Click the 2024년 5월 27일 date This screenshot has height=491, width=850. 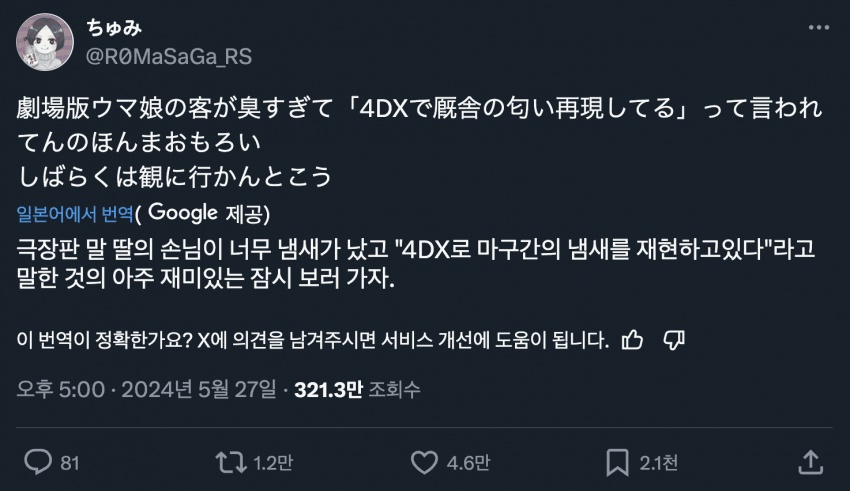198,389
